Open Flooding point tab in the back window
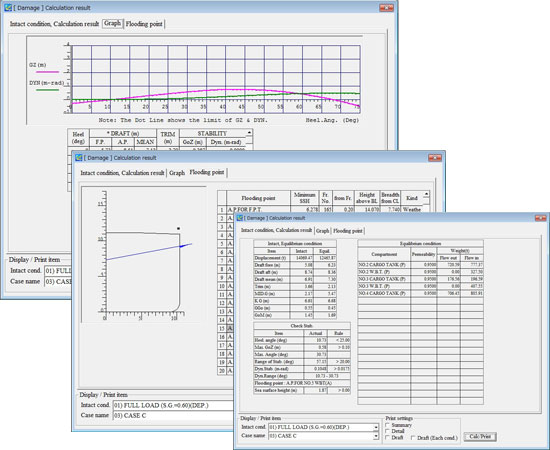 (144, 24)
